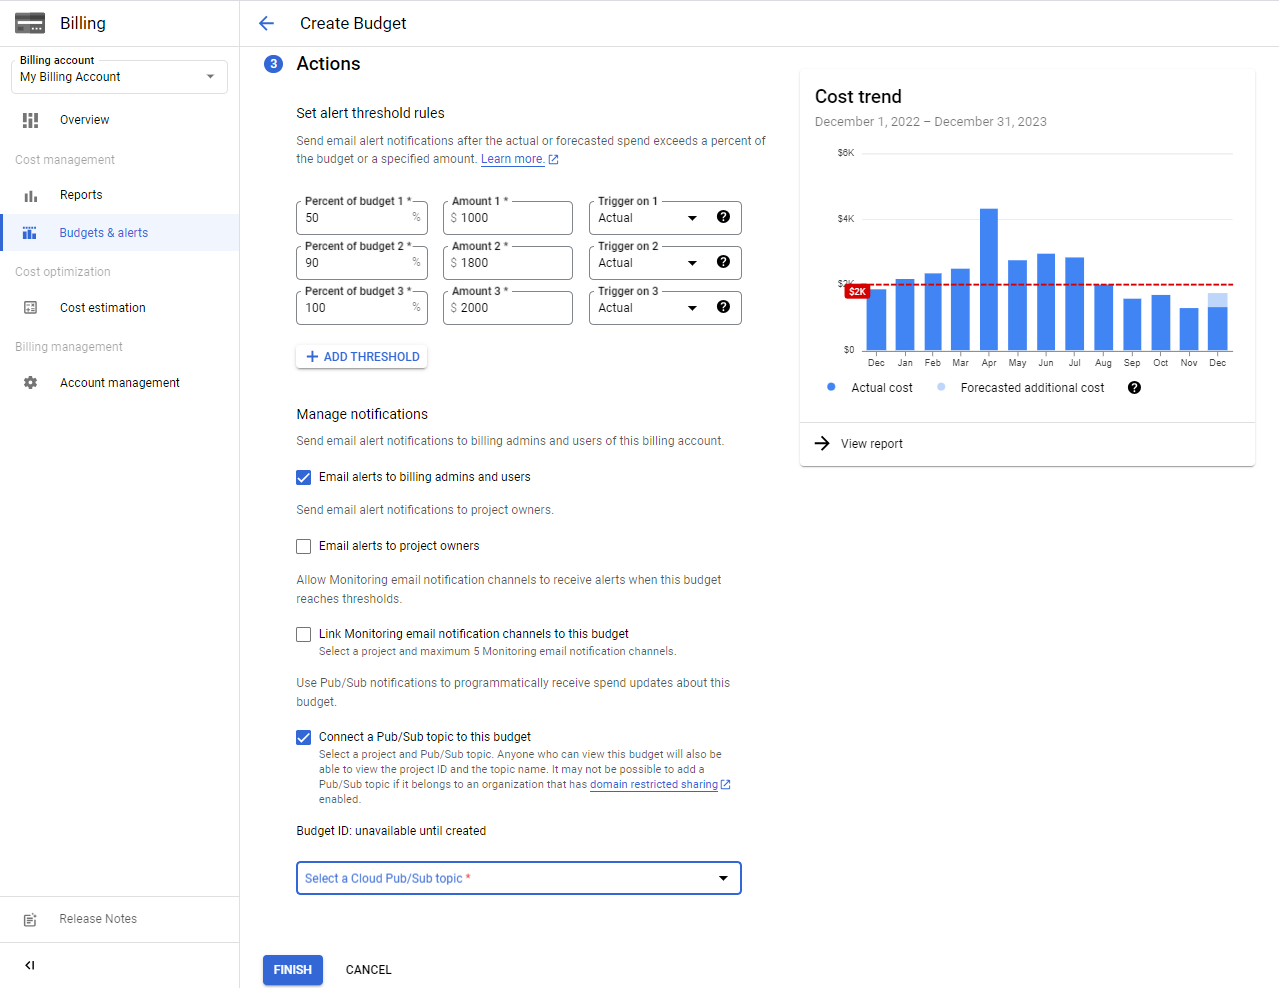This screenshot has width=1279, height=988.
Task: Click the Percent of budget 2 field
Action: (361, 263)
